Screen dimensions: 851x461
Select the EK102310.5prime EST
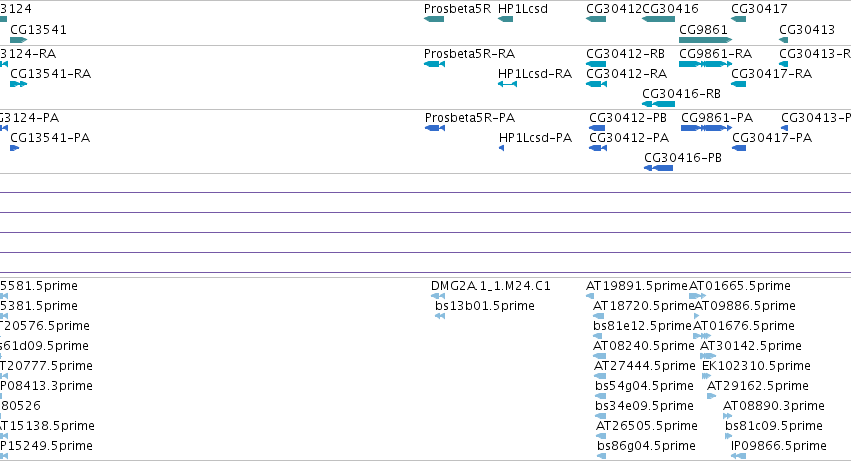click(x=706, y=376)
